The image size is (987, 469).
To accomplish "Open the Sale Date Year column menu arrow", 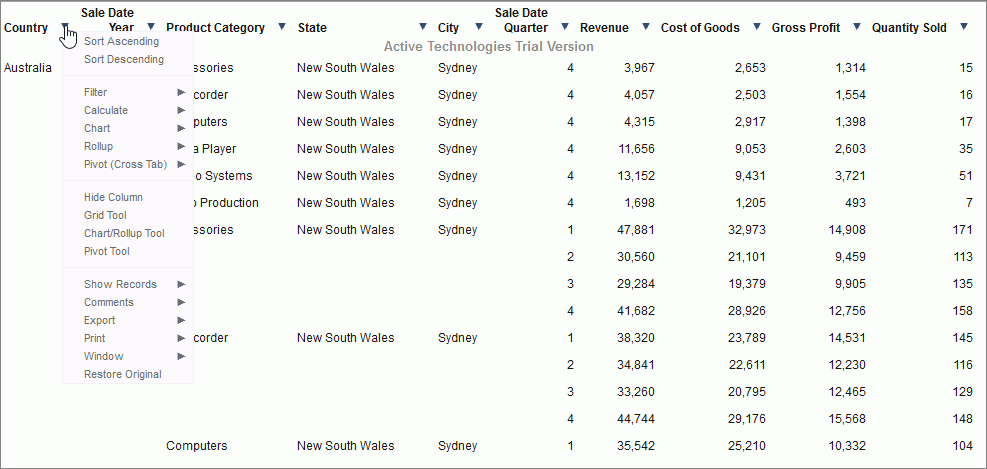I will tap(151, 27).
